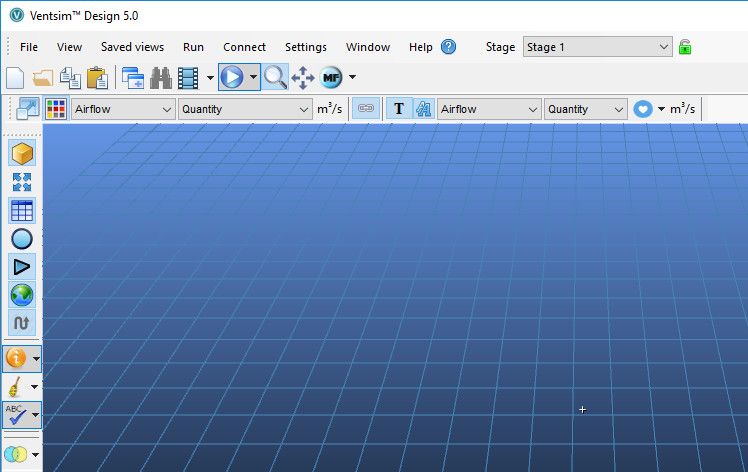This screenshot has height=472, width=748.
Task: Expand arrow next to info icon
Action: tap(36, 358)
